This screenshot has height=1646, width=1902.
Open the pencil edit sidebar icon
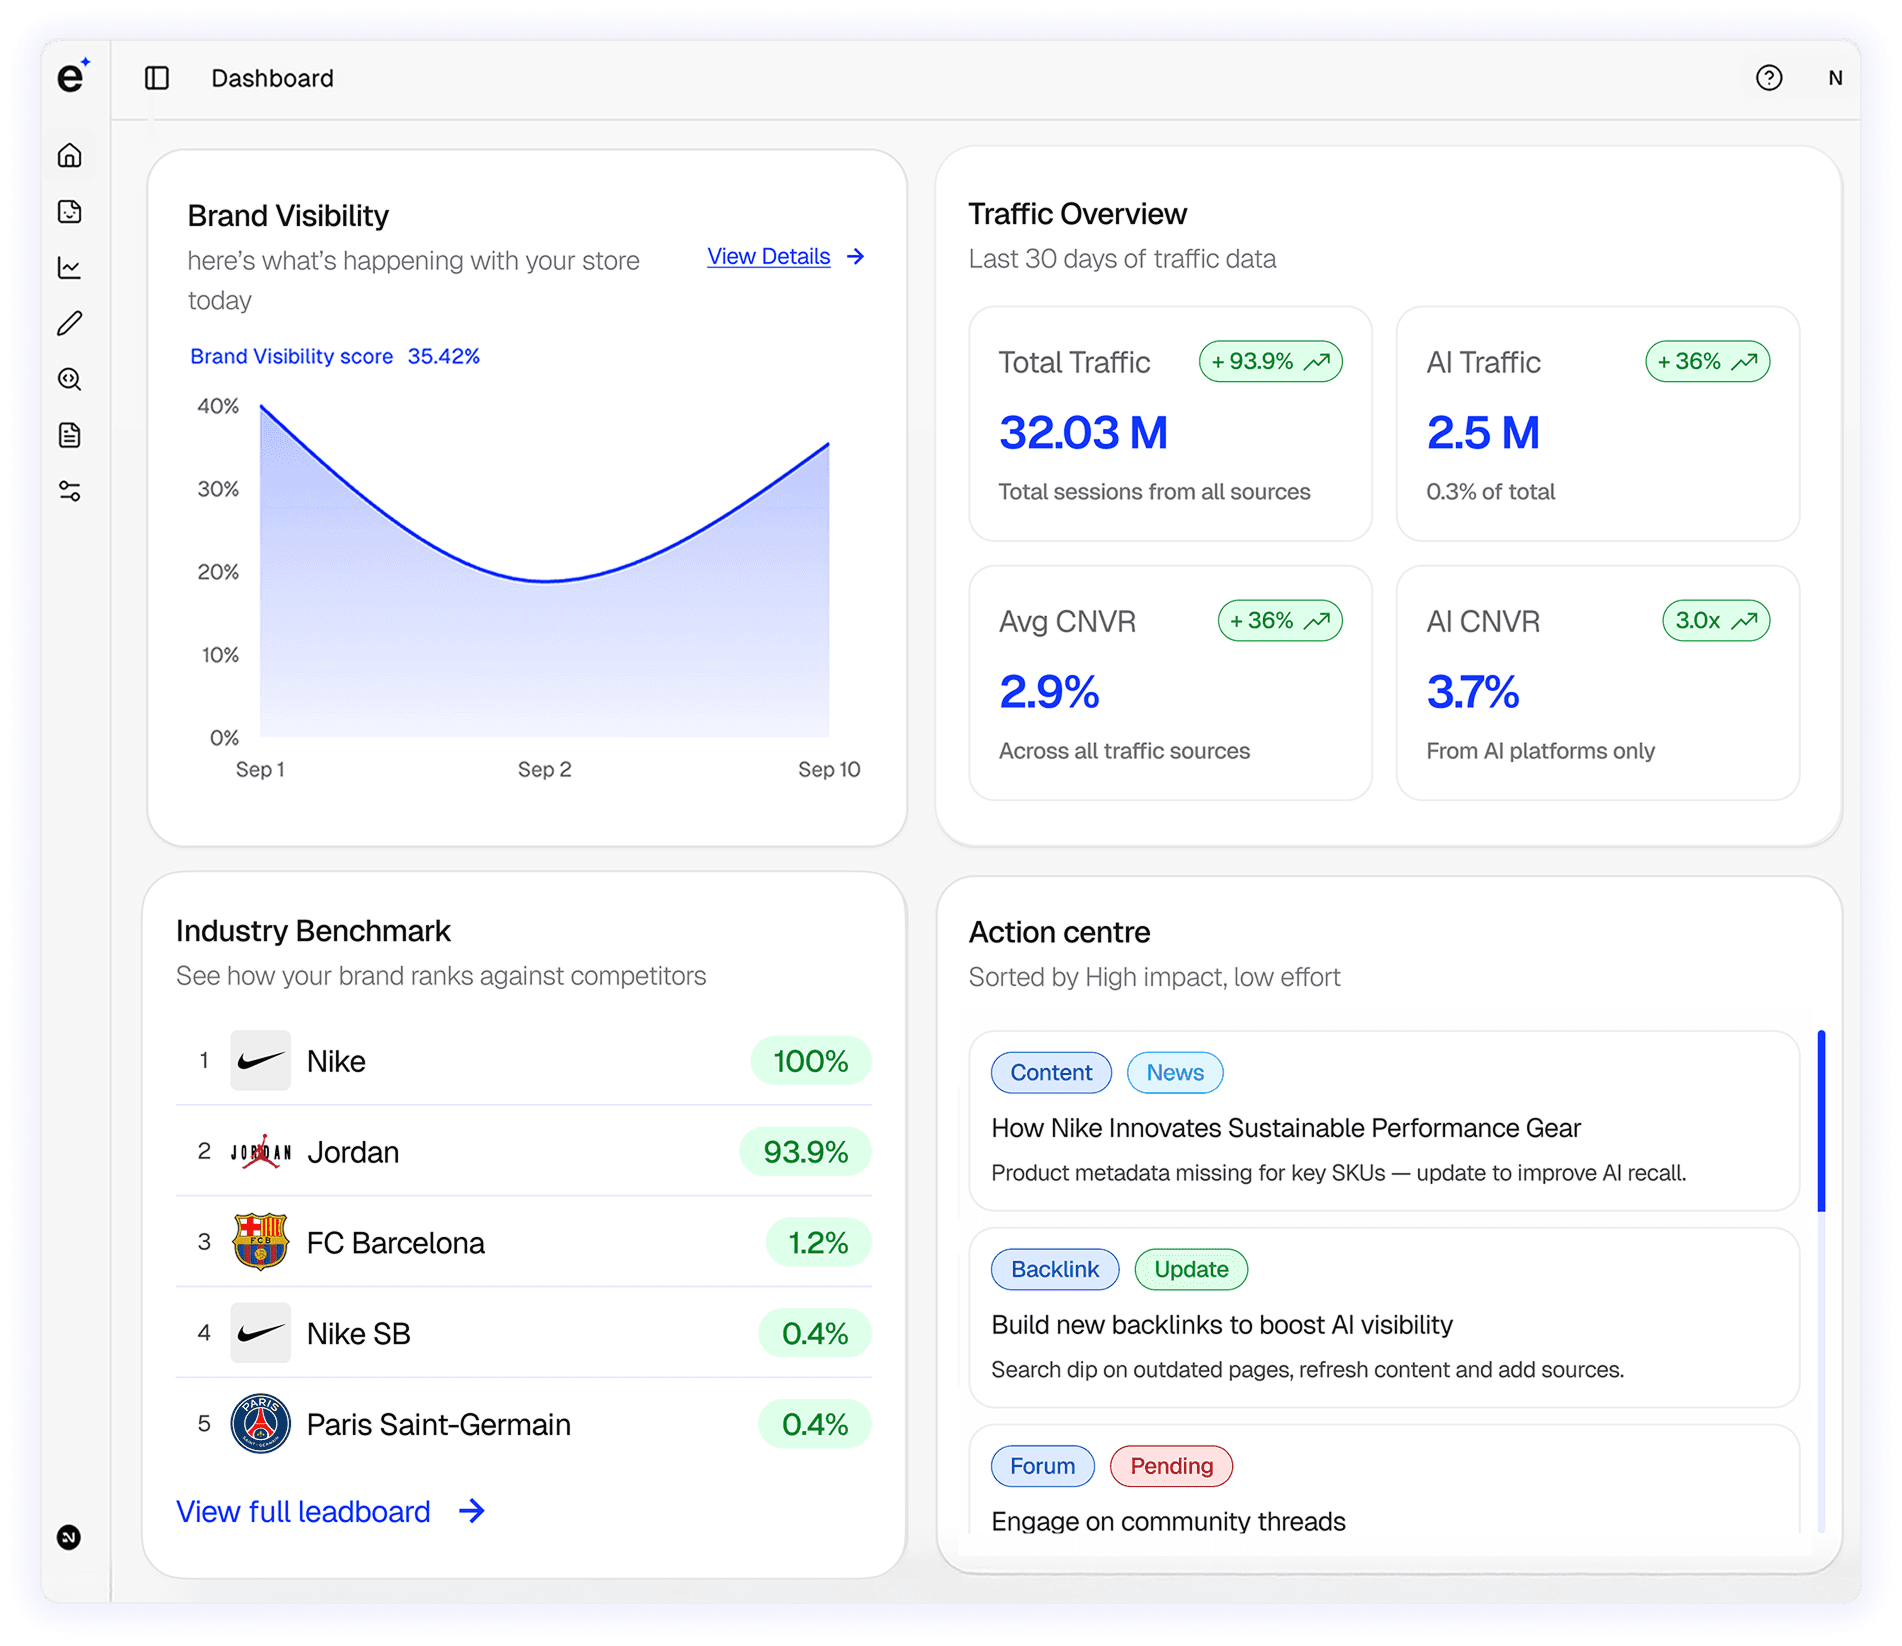[x=70, y=323]
